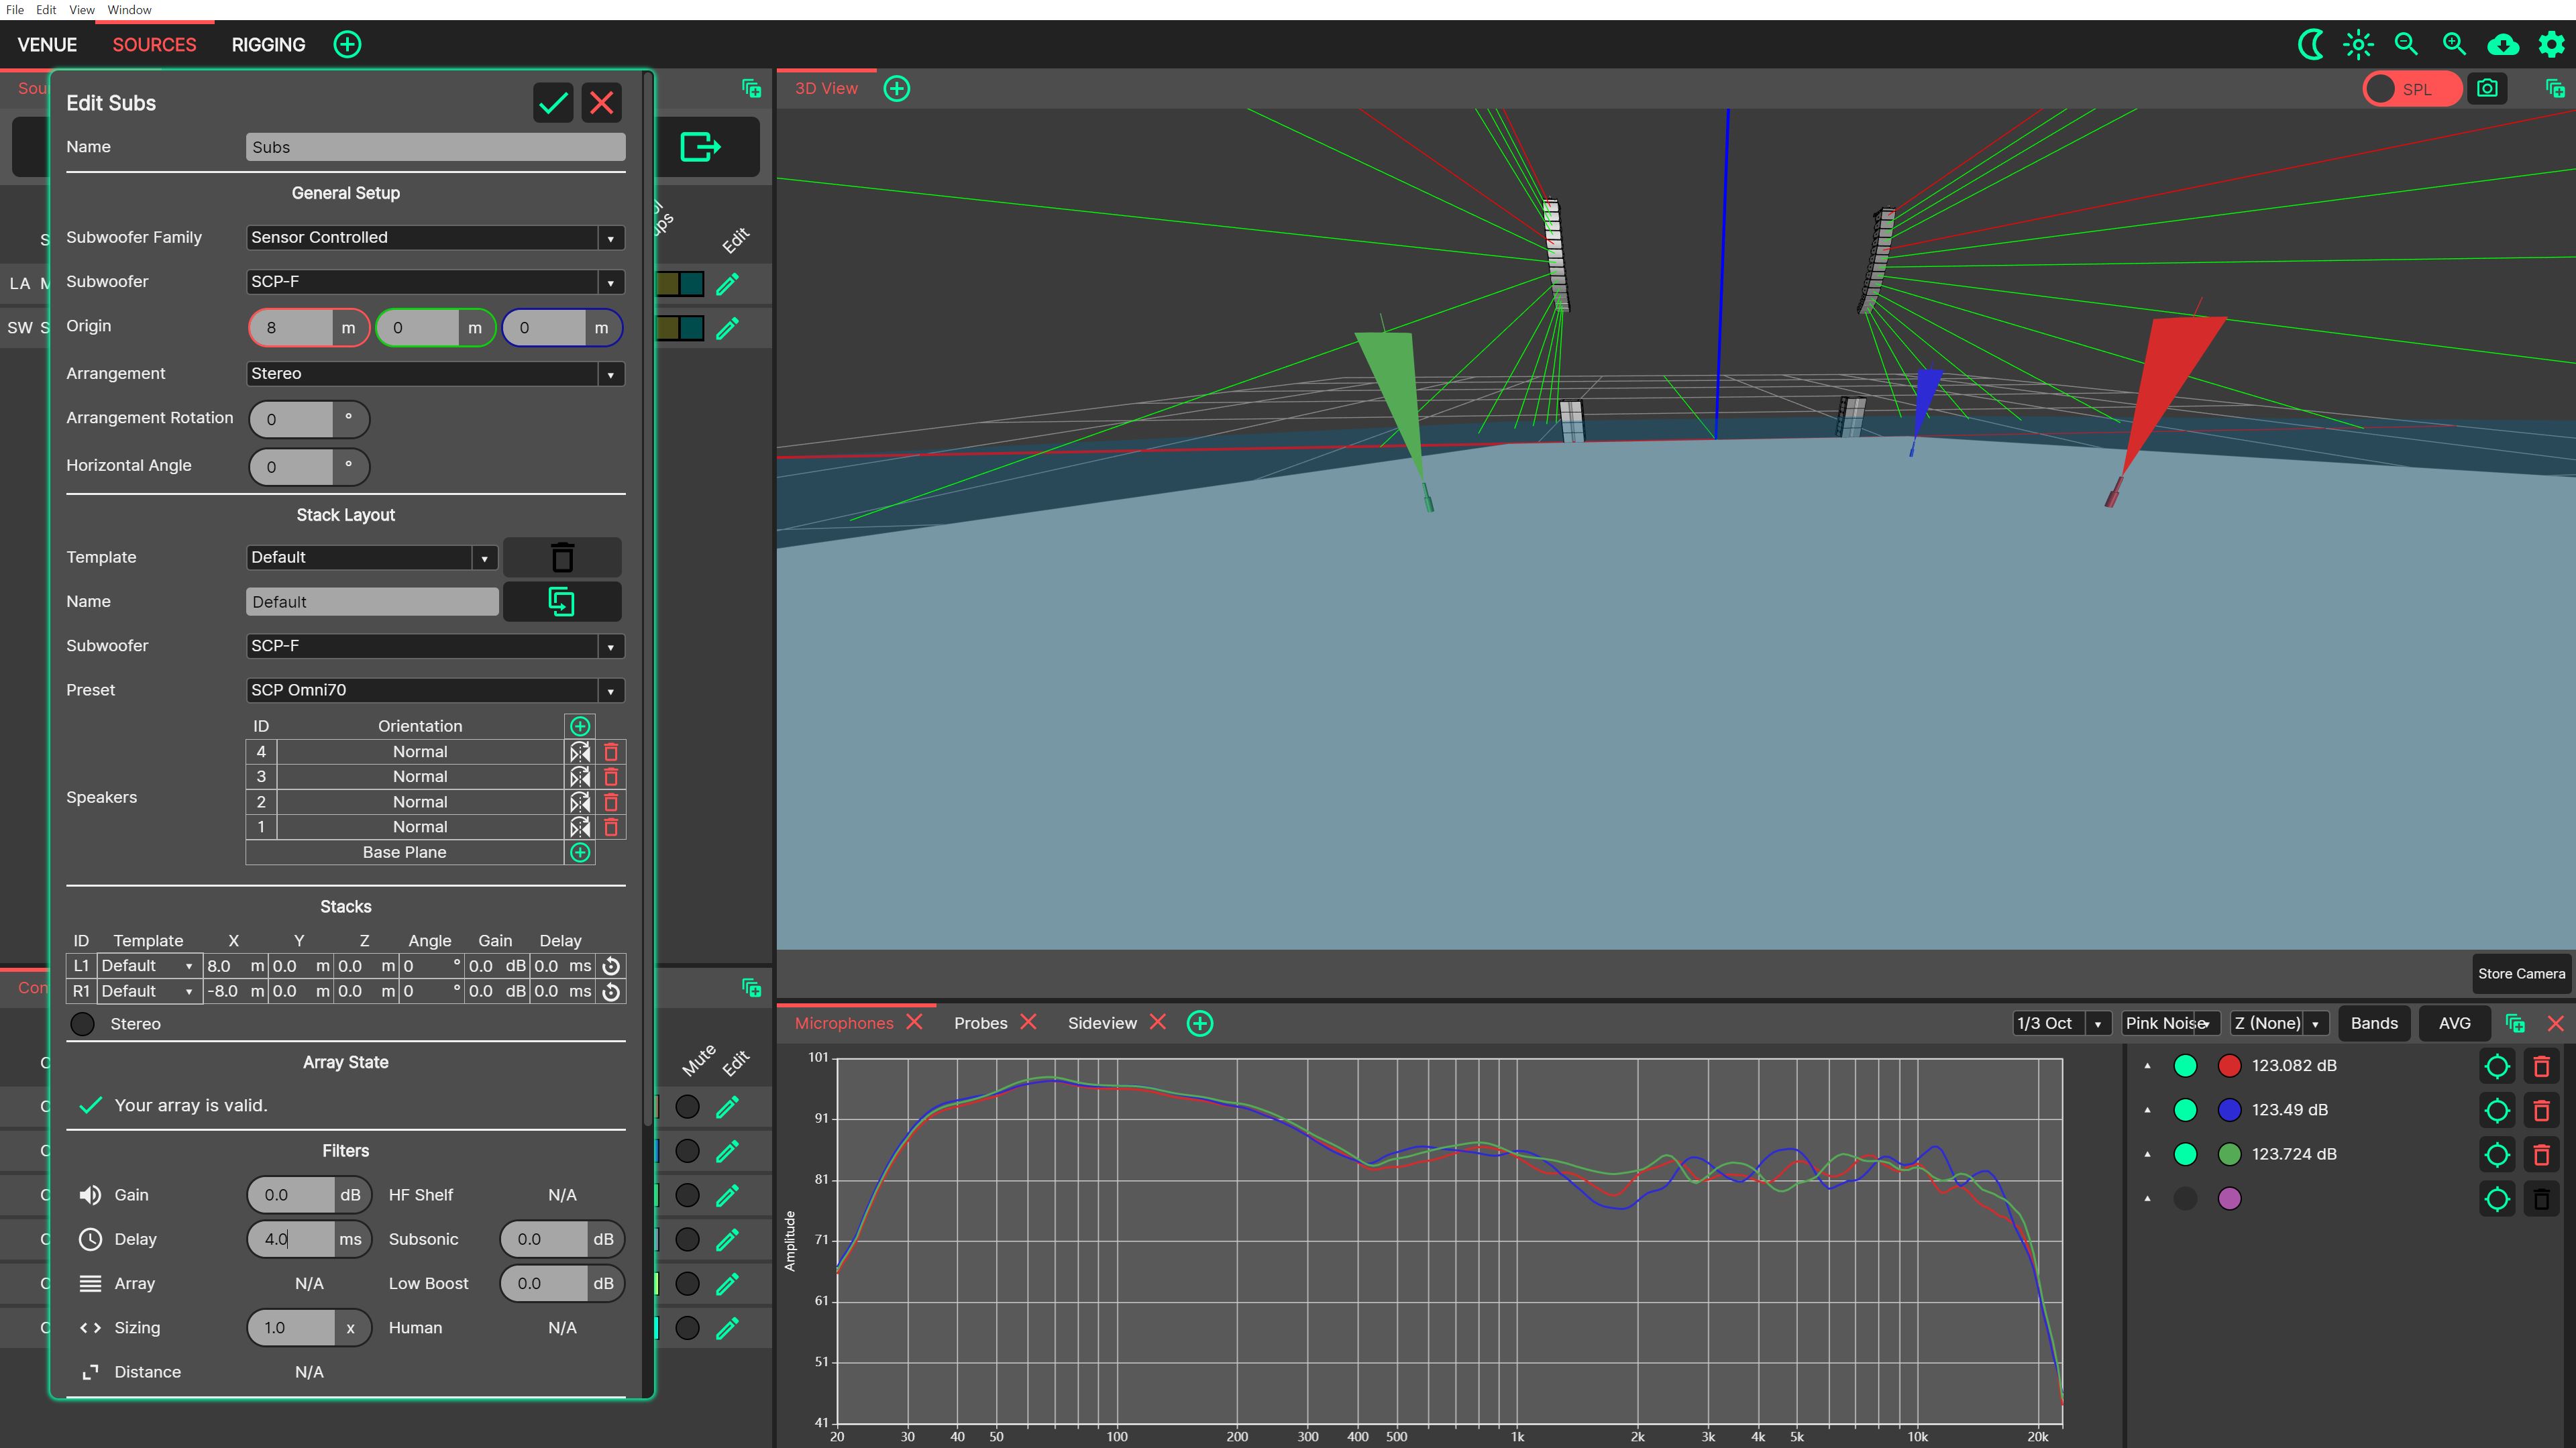Open the 1/3 Oct resolution dropdown
The height and width of the screenshot is (1448, 2576).
pos(2061,1023)
